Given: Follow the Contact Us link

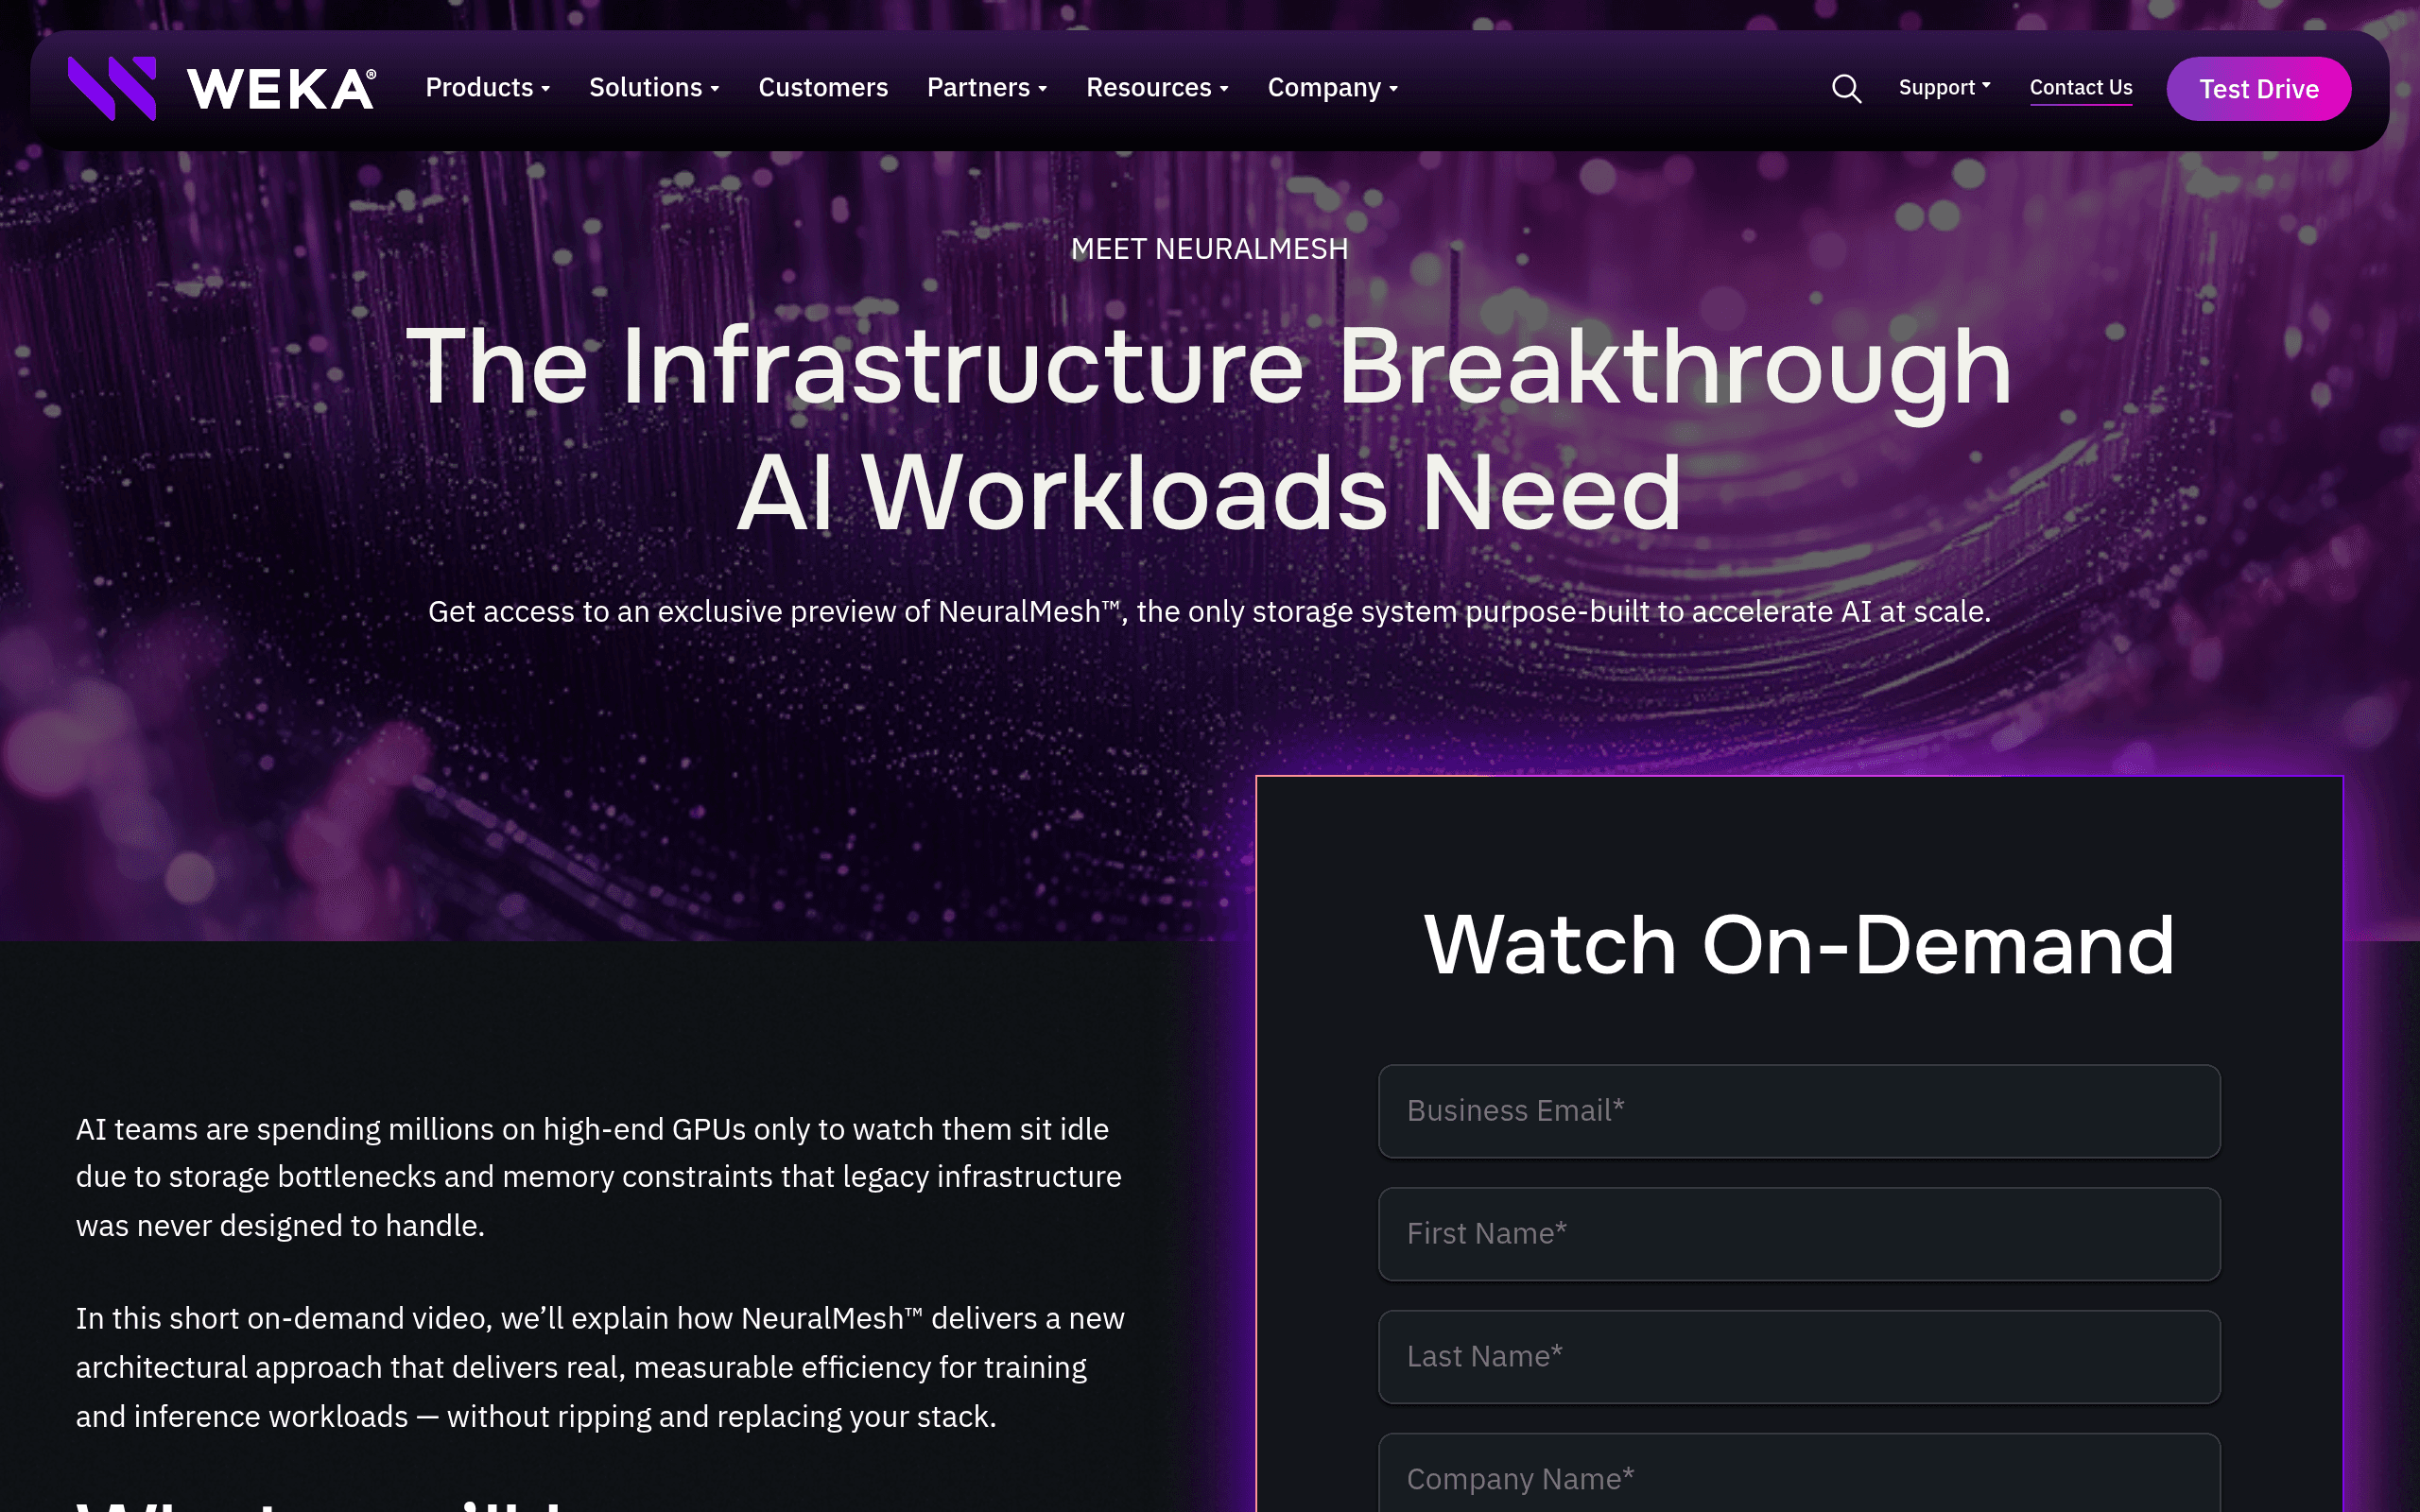Looking at the screenshot, I should point(2080,88).
